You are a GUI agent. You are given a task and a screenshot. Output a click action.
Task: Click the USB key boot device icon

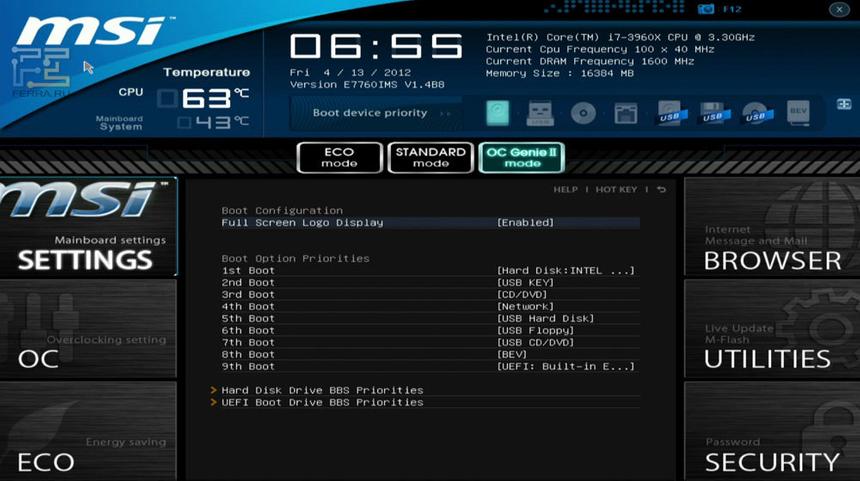point(540,113)
